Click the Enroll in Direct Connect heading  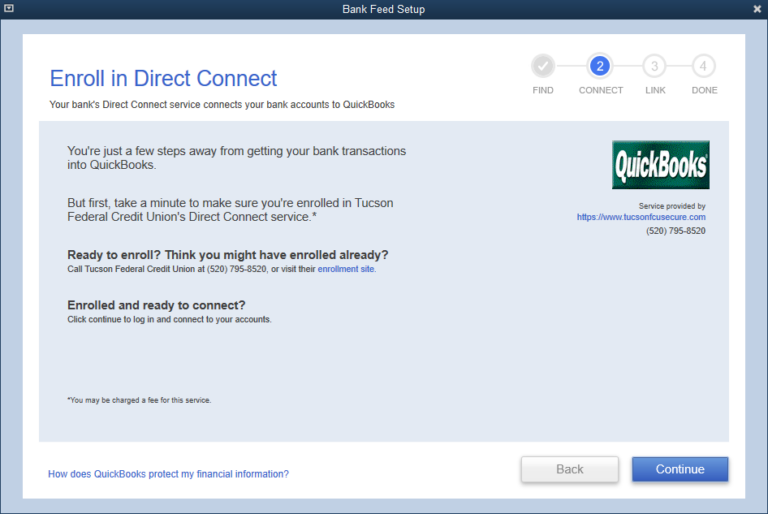(163, 78)
